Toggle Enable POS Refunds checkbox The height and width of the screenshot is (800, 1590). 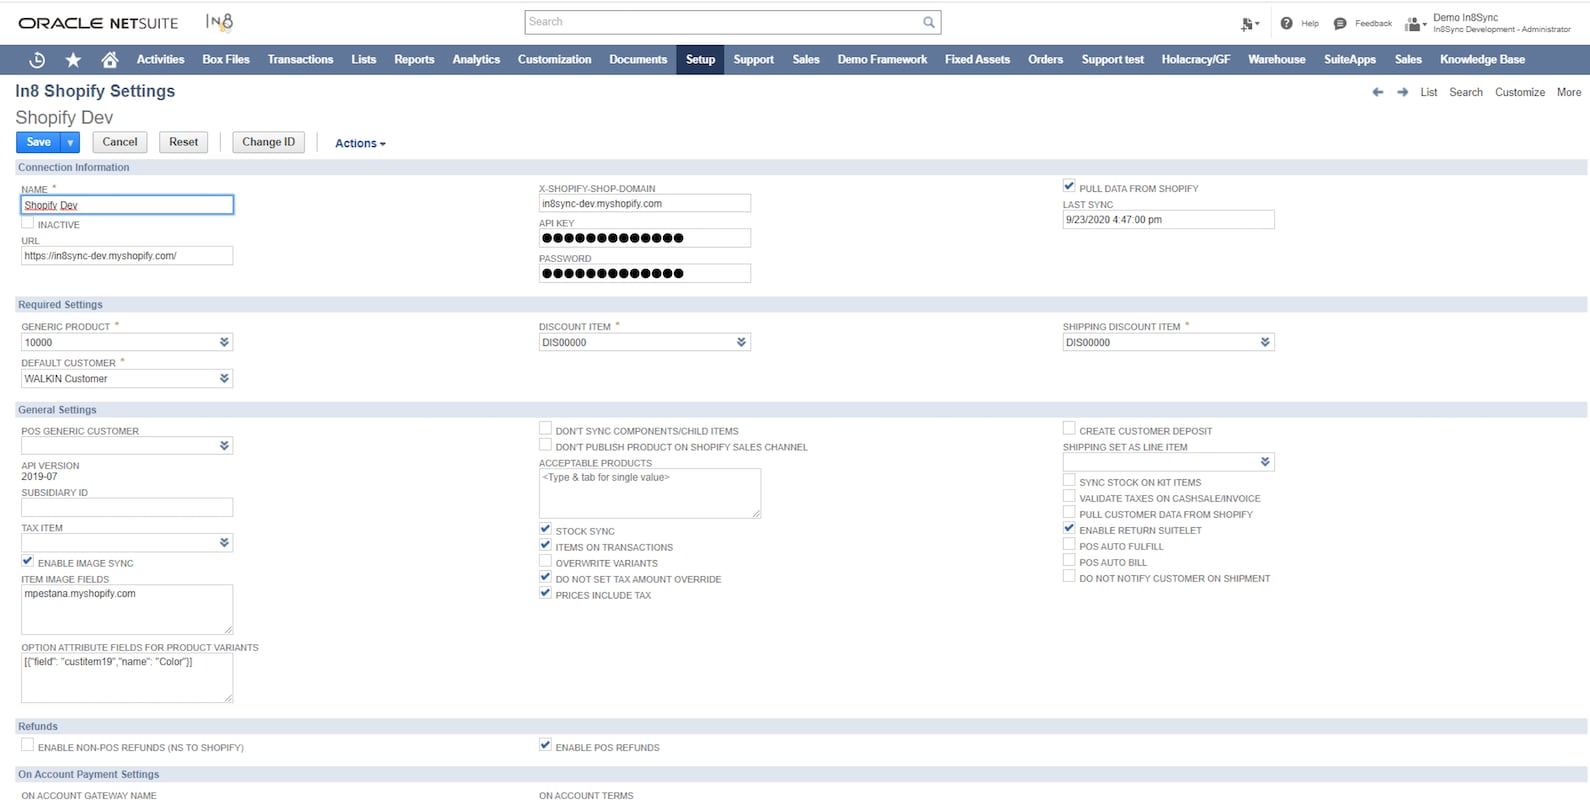tap(545, 745)
